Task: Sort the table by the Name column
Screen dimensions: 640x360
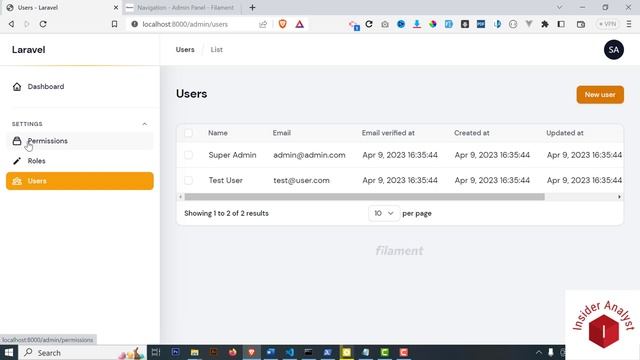Action: [x=218, y=133]
